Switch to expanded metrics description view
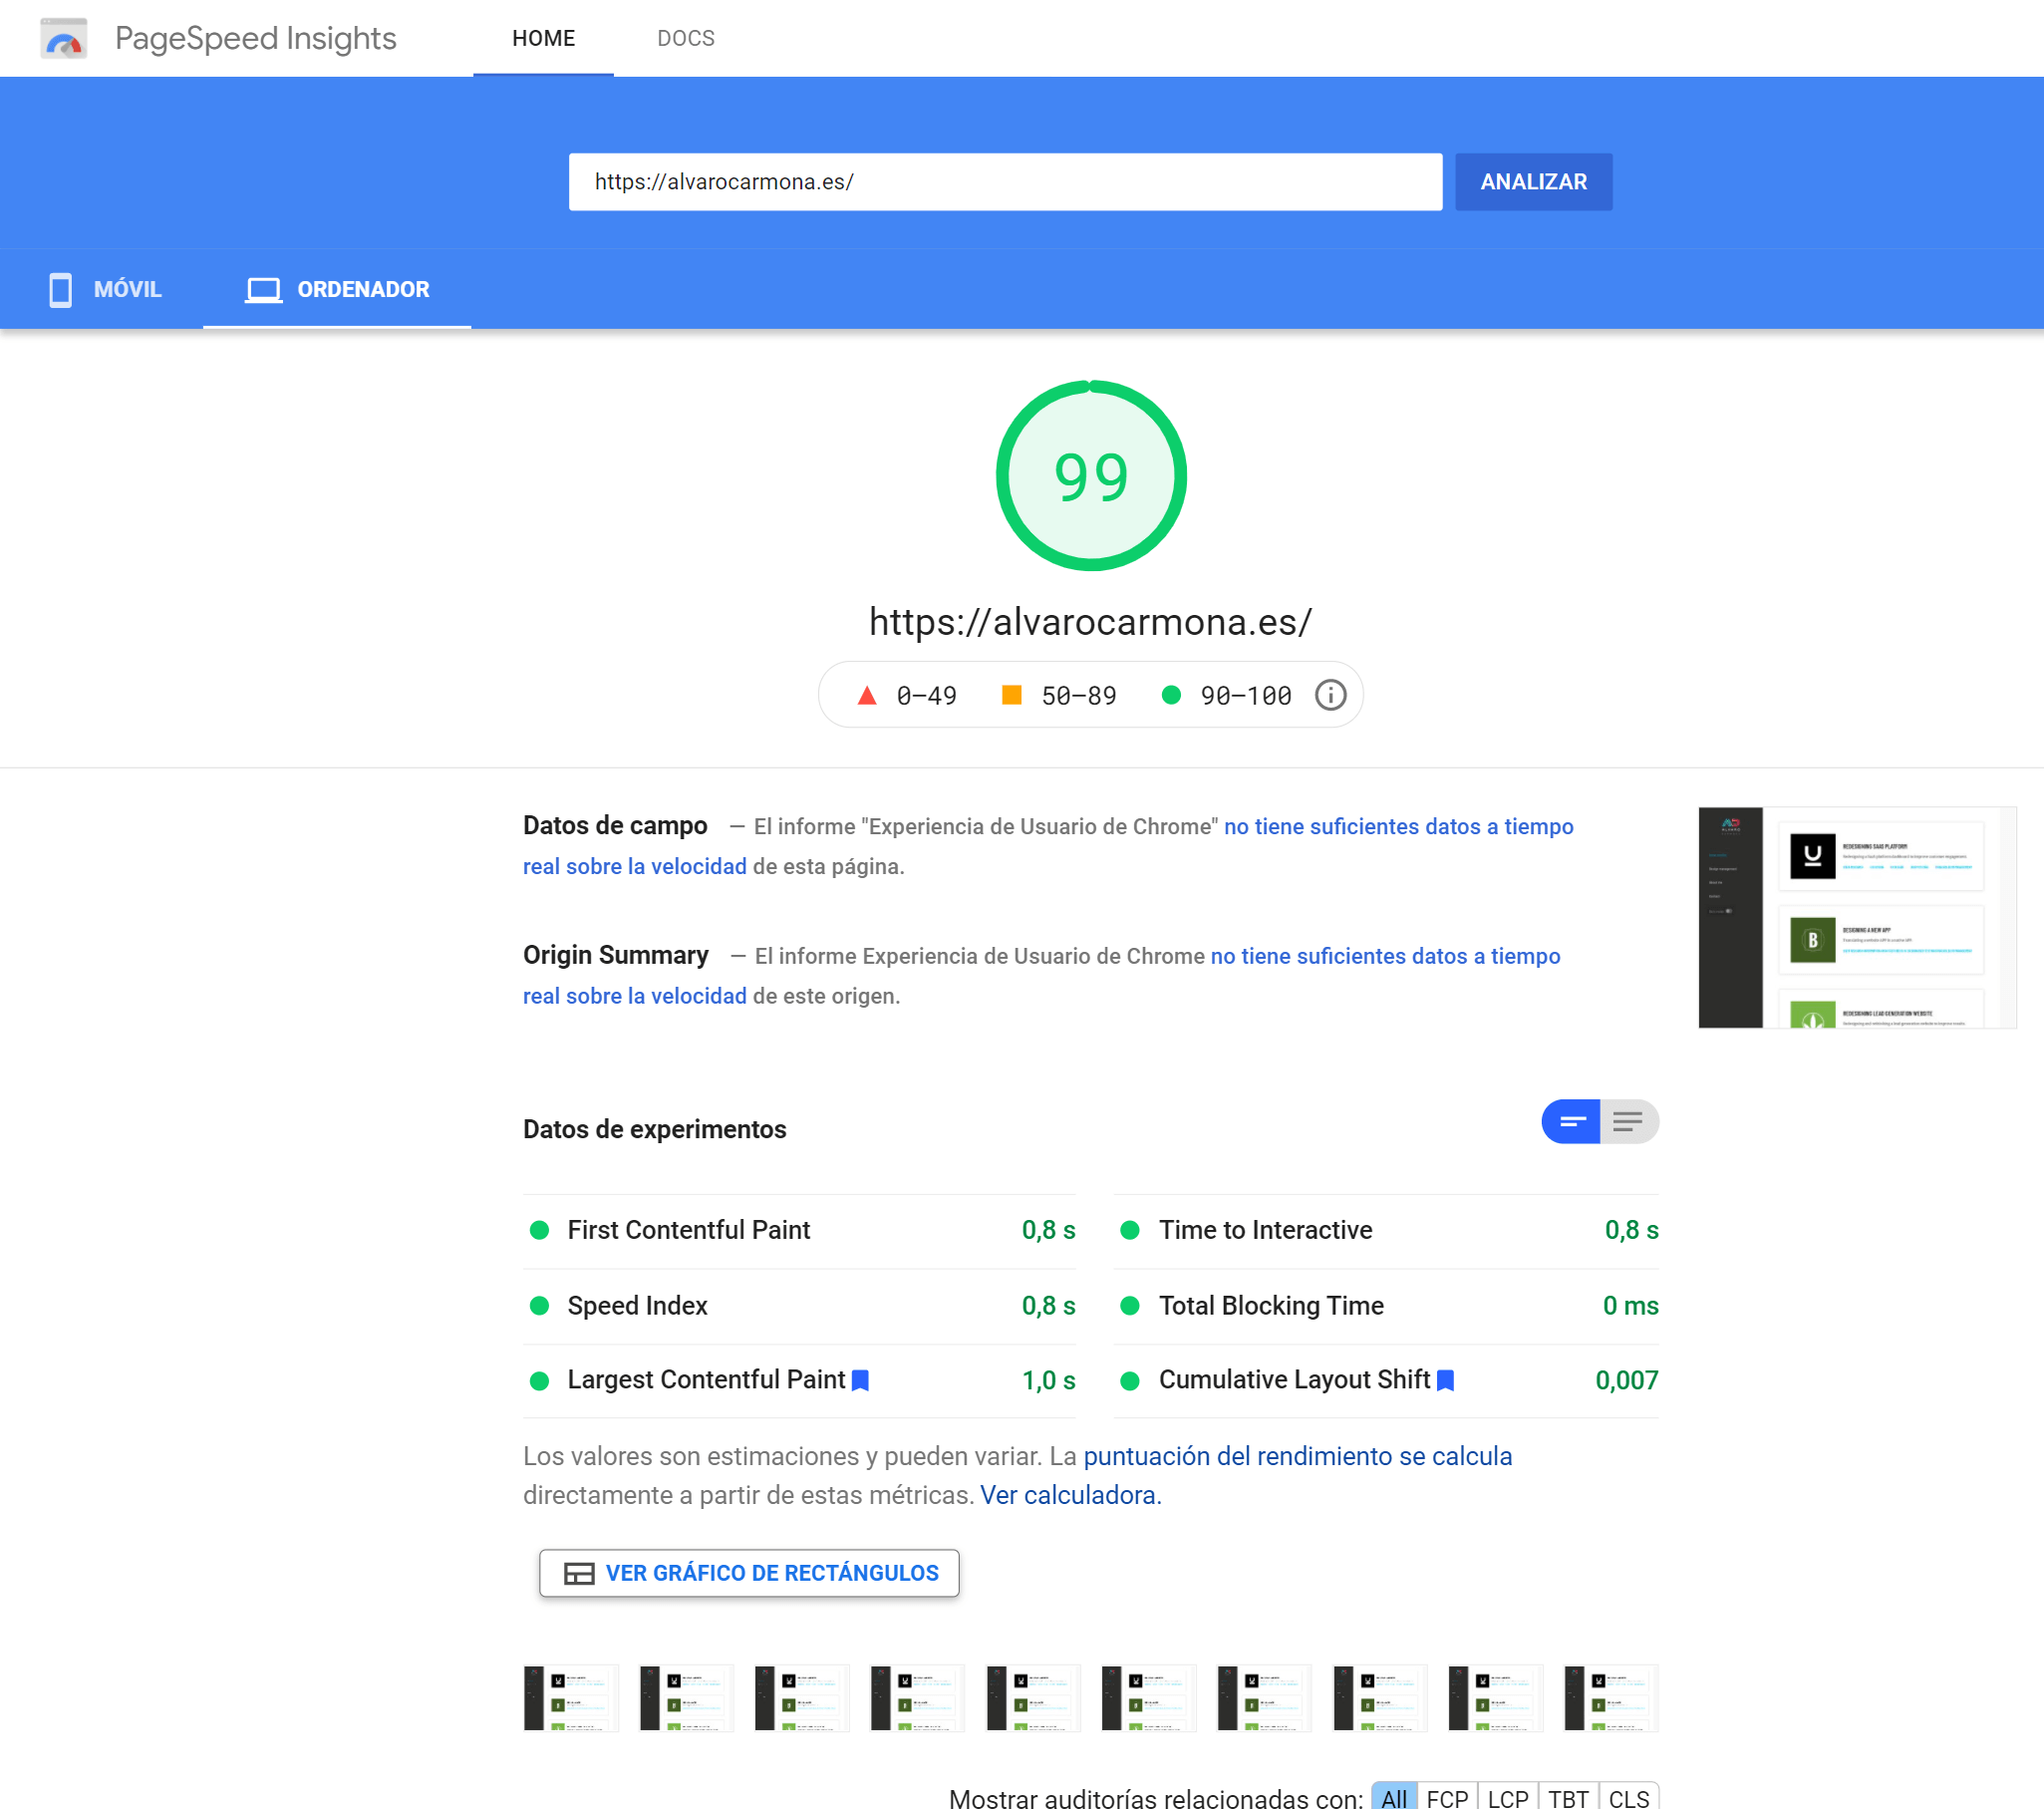 [1628, 1121]
